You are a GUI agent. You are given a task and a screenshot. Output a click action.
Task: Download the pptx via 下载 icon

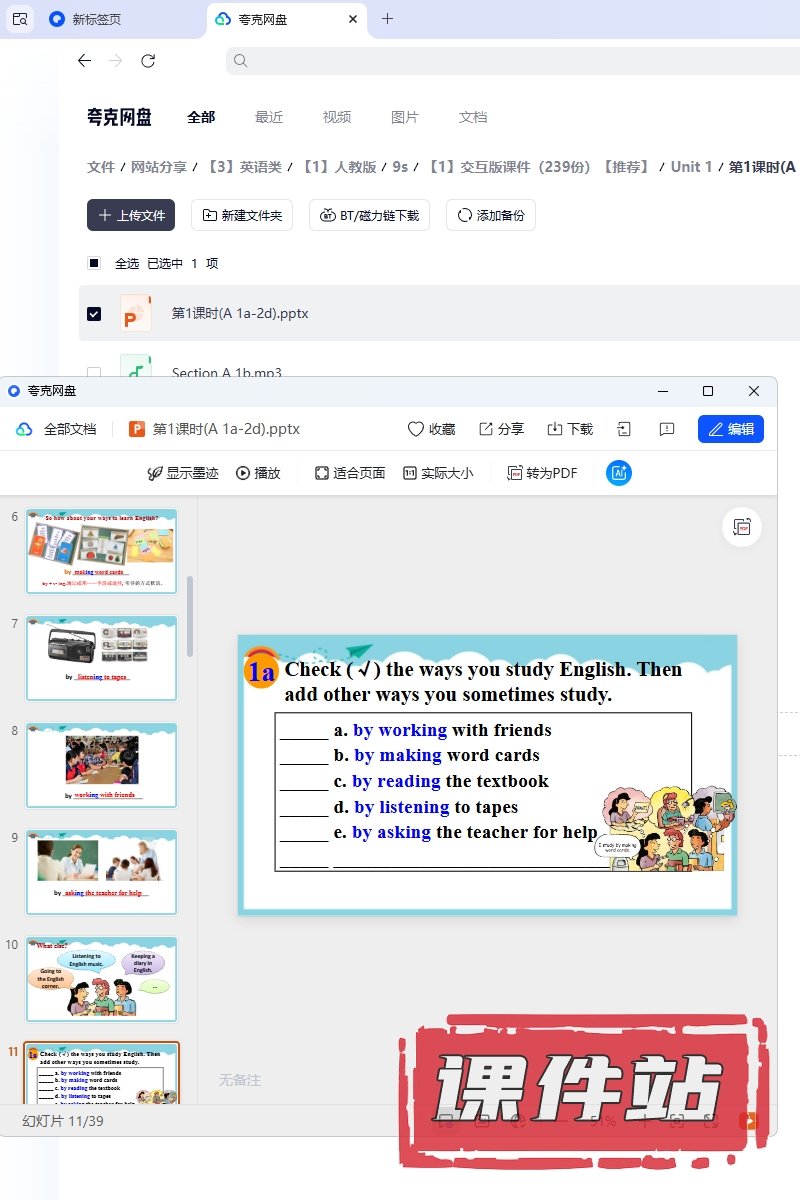pos(555,429)
